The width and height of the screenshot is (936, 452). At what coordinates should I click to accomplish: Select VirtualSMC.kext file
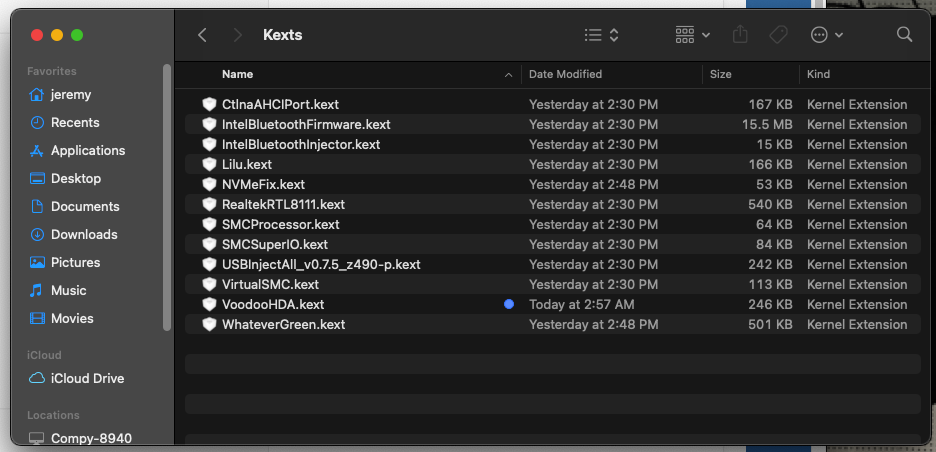552,284
